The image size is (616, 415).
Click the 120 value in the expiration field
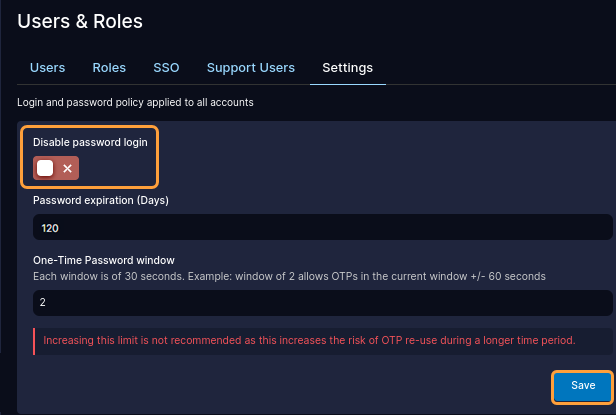pyautogui.click(x=50, y=228)
